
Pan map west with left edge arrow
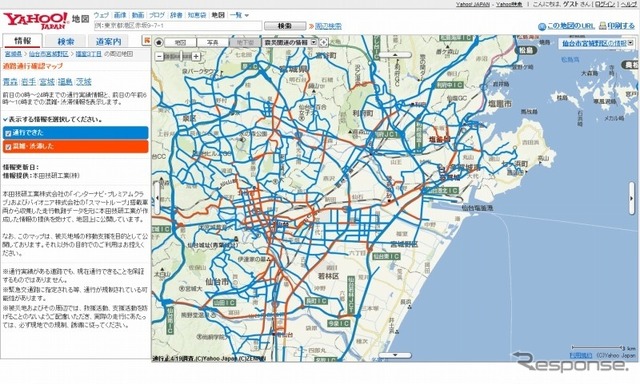tap(157, 198)
